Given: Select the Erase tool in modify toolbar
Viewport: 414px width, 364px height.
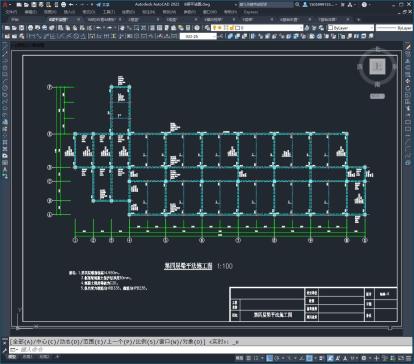Looking at the screenshot, I should [407, 48].
